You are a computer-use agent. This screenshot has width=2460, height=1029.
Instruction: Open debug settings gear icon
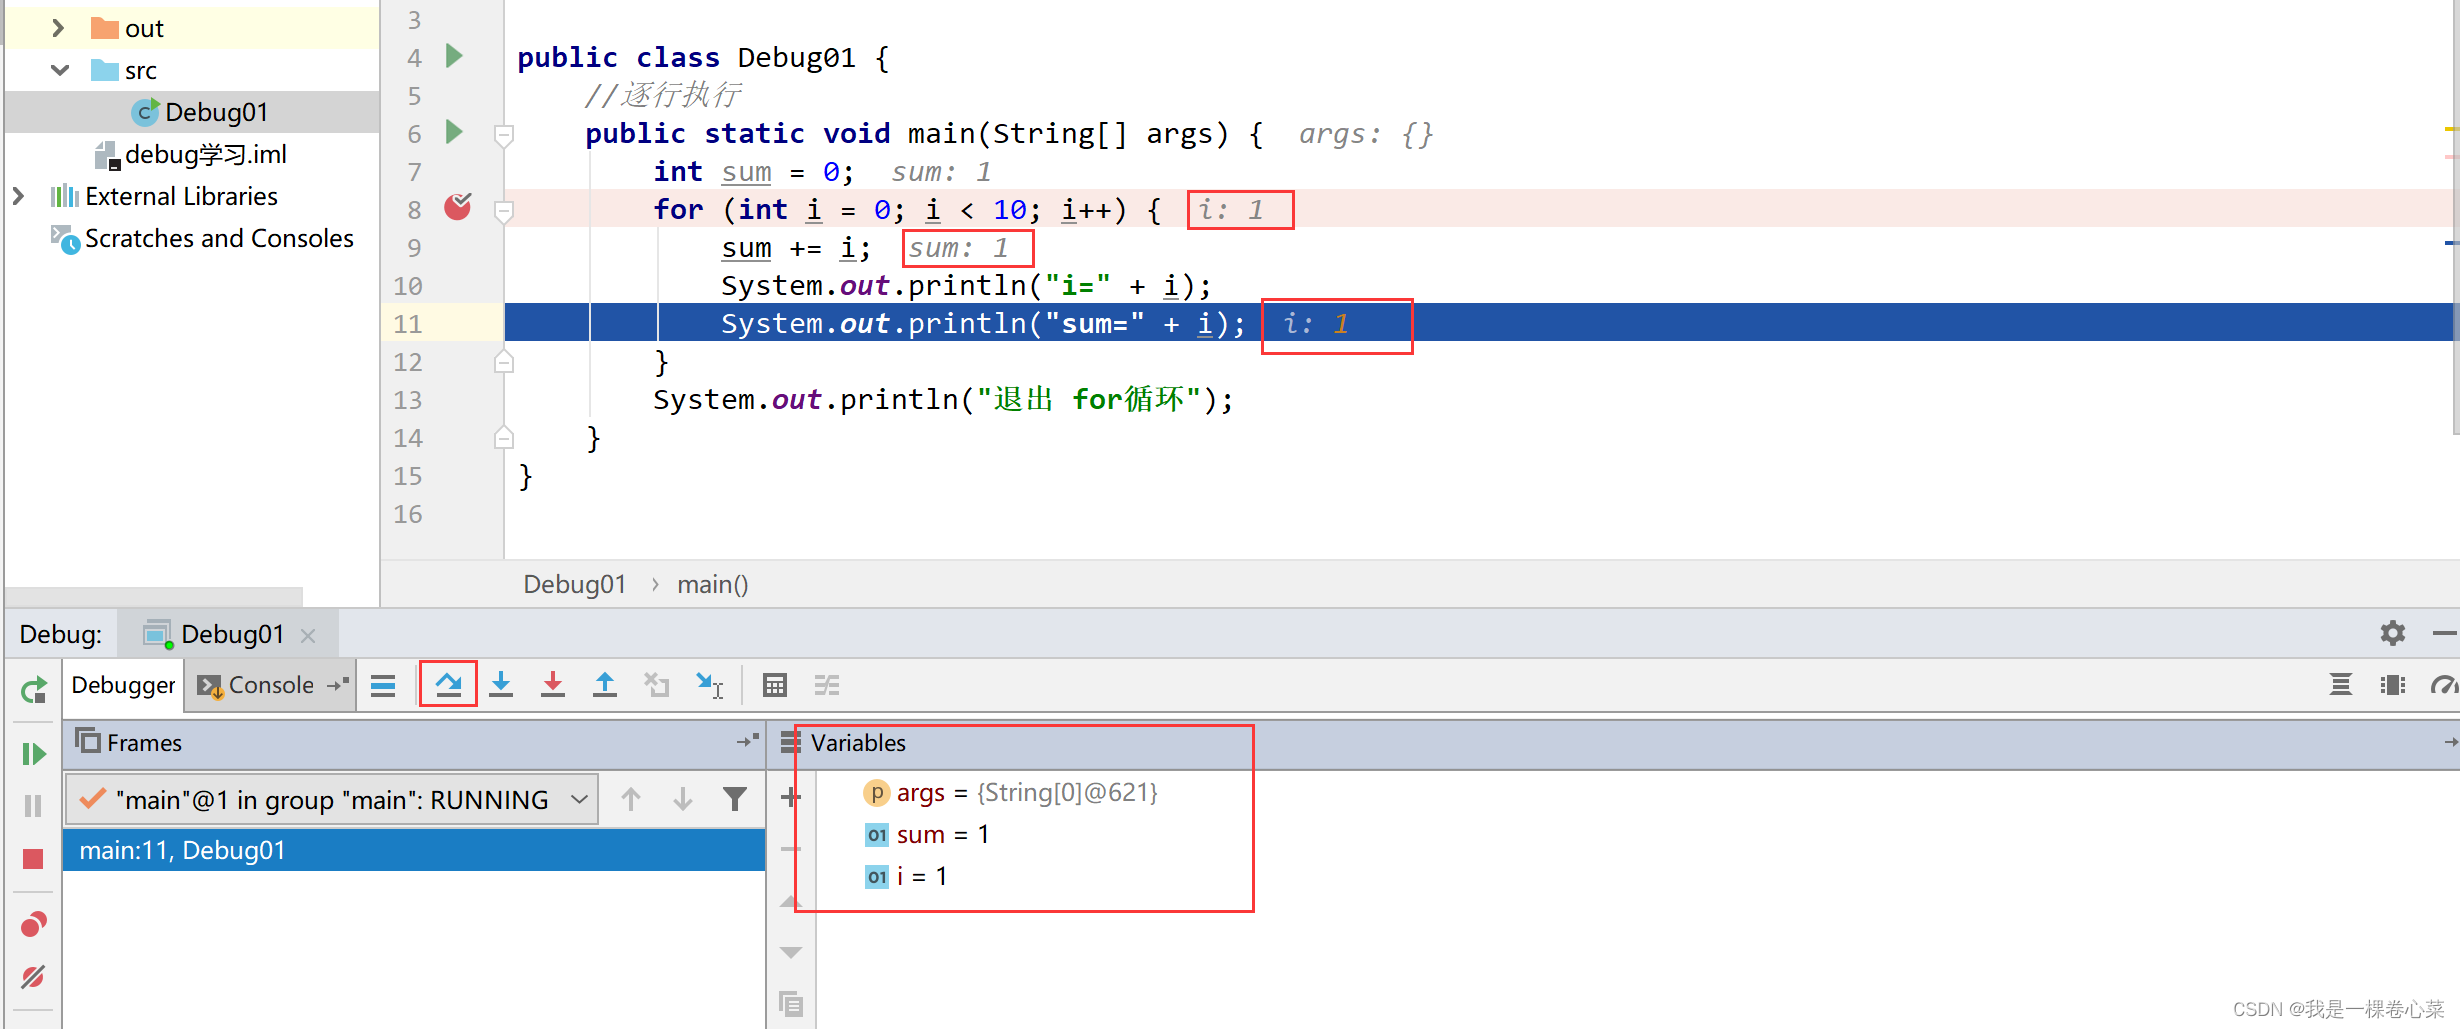pyautogui.click(x=2392, y=633)
